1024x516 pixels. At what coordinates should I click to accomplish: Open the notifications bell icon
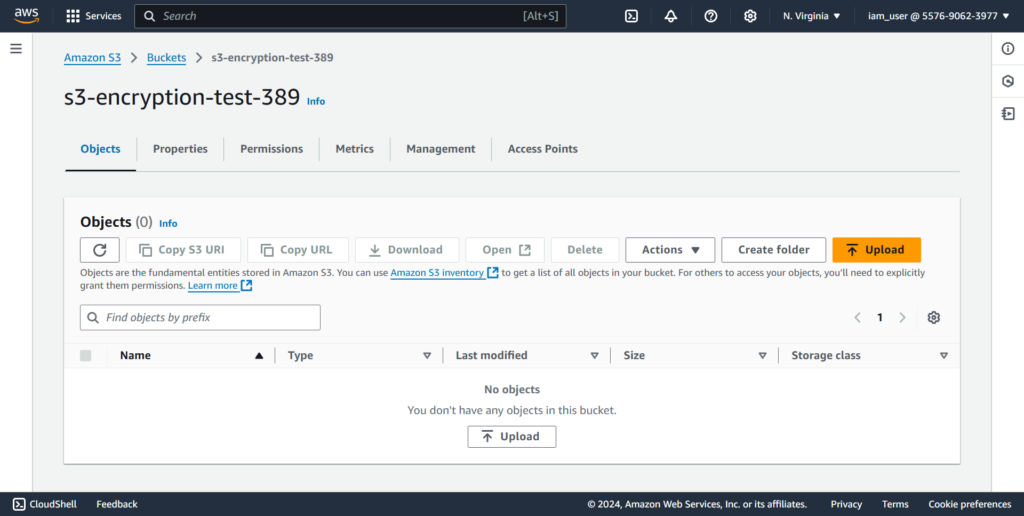pyautogui.click(x=670, y=16)
